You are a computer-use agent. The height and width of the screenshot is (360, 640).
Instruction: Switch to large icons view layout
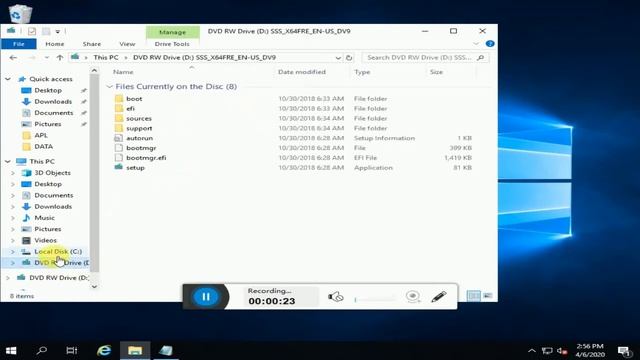tap(488, 296)
